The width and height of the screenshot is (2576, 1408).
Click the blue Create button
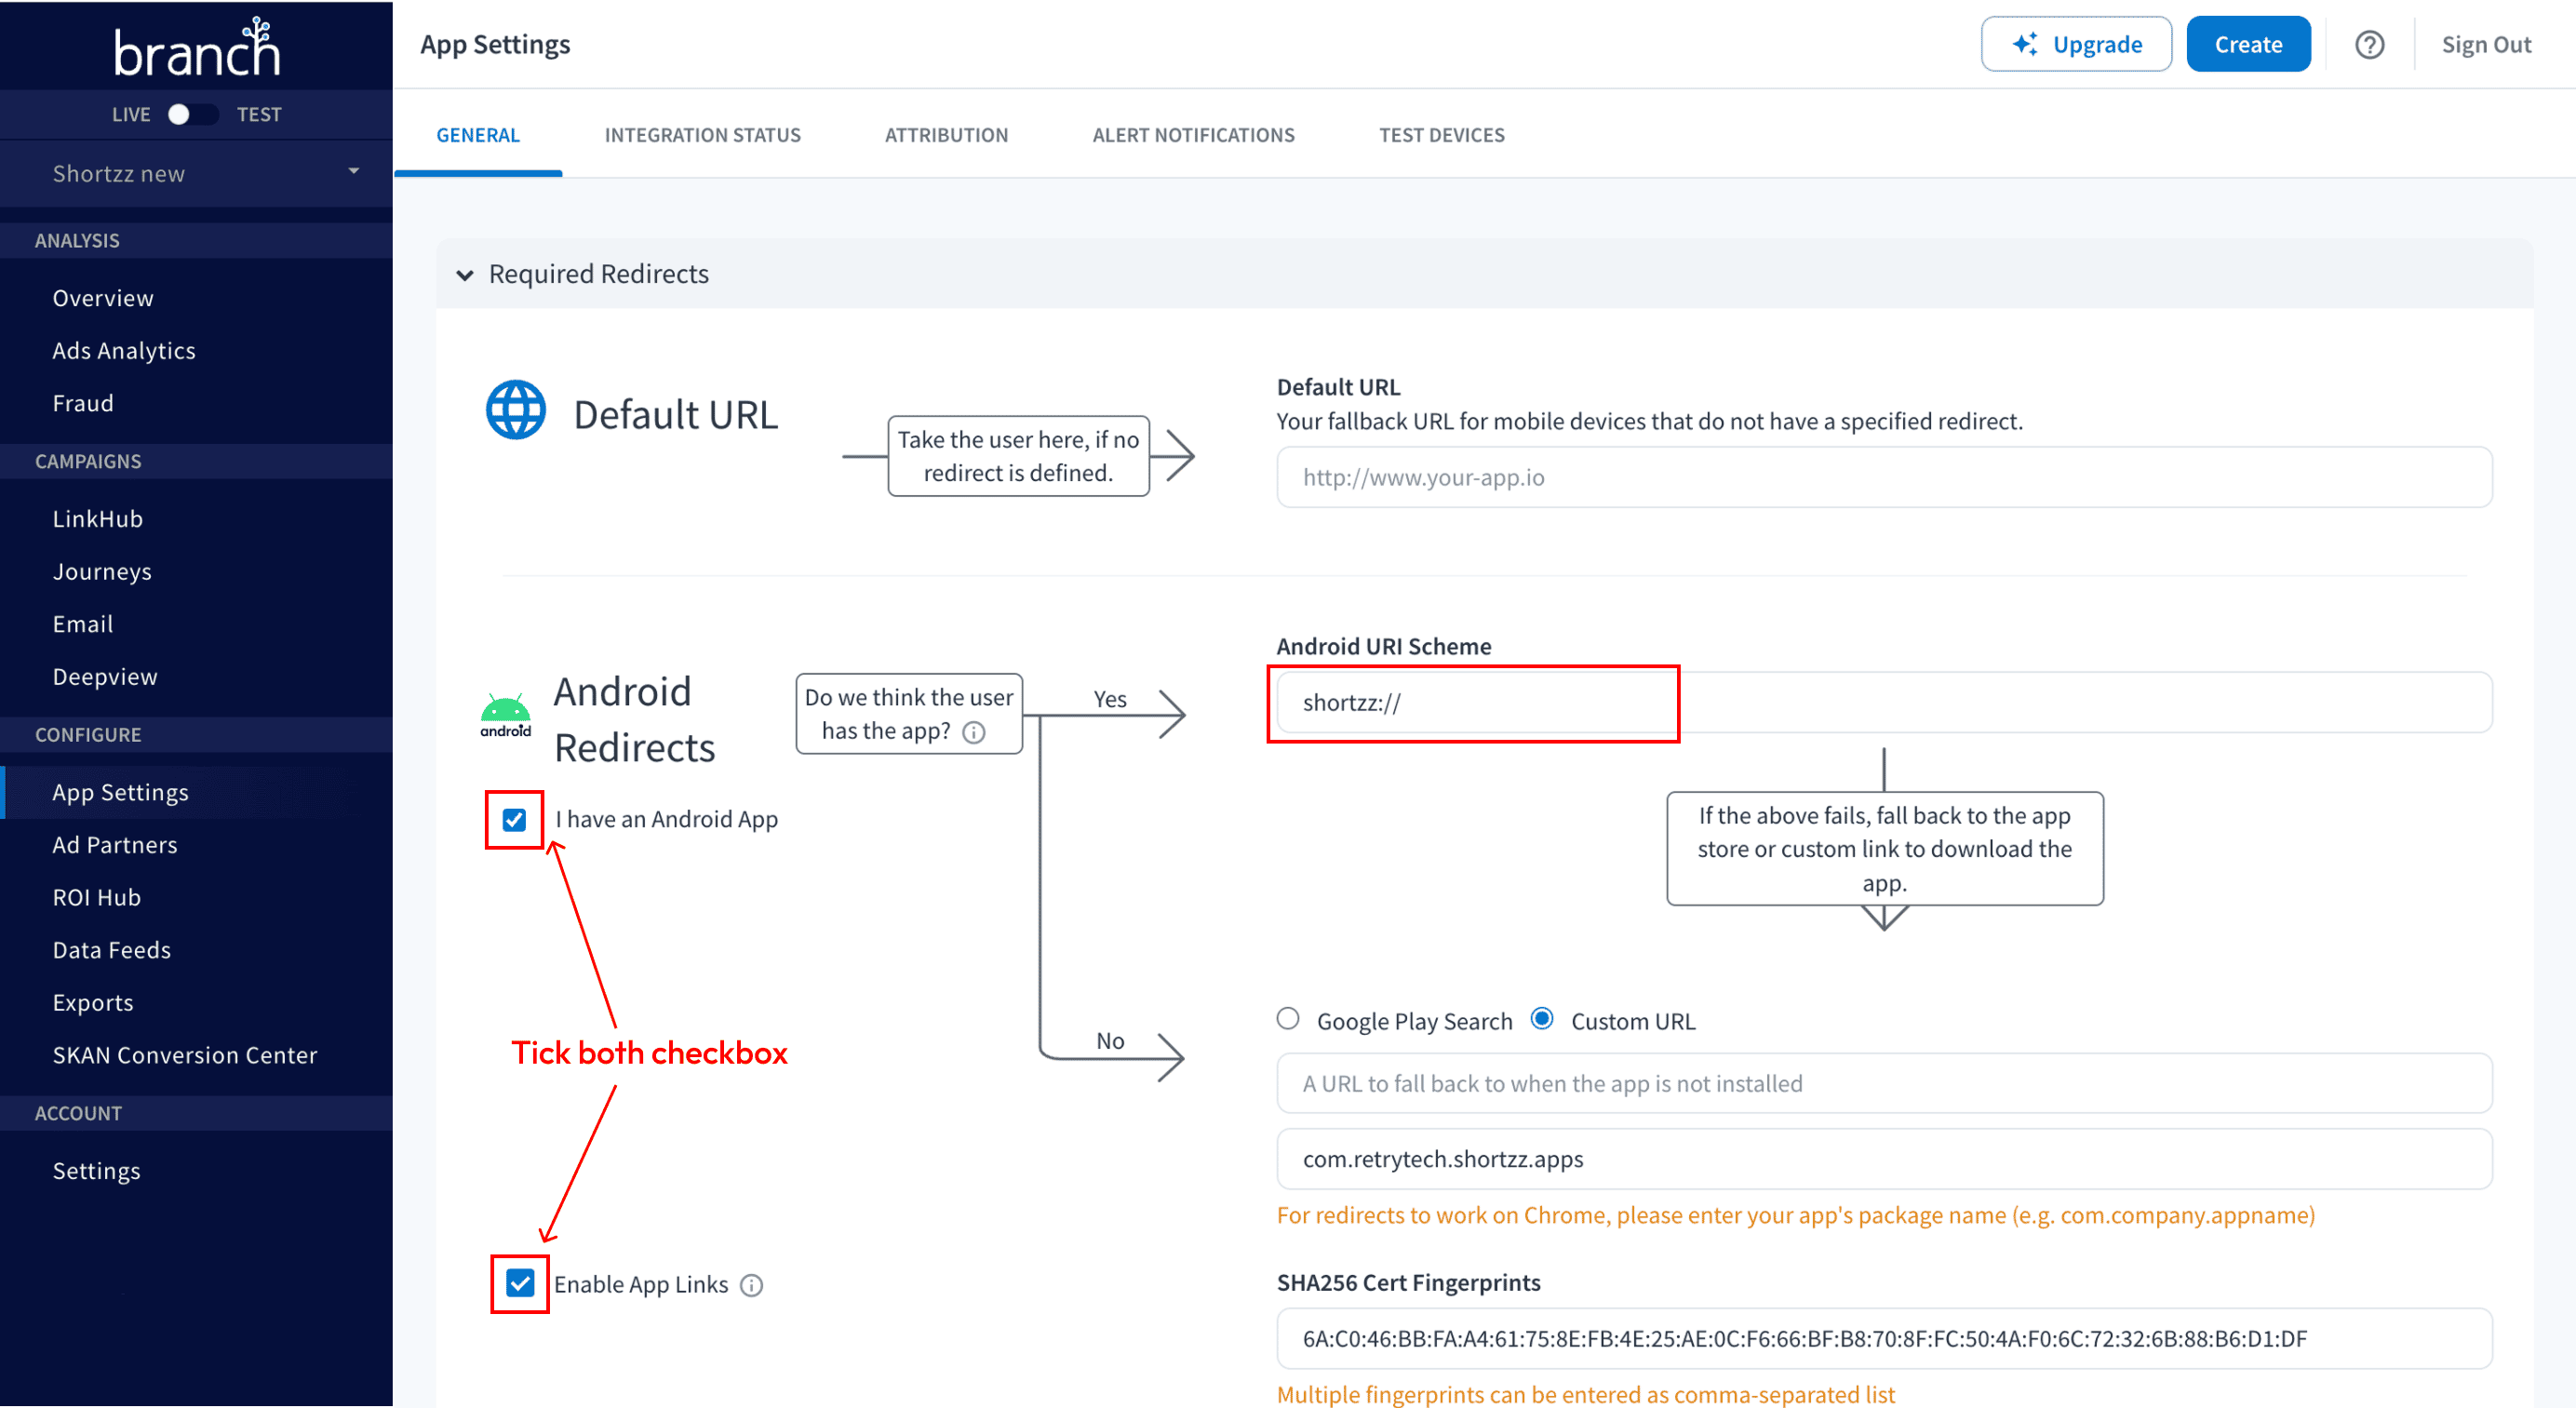pyautogui.click(x=2247, y=44)
